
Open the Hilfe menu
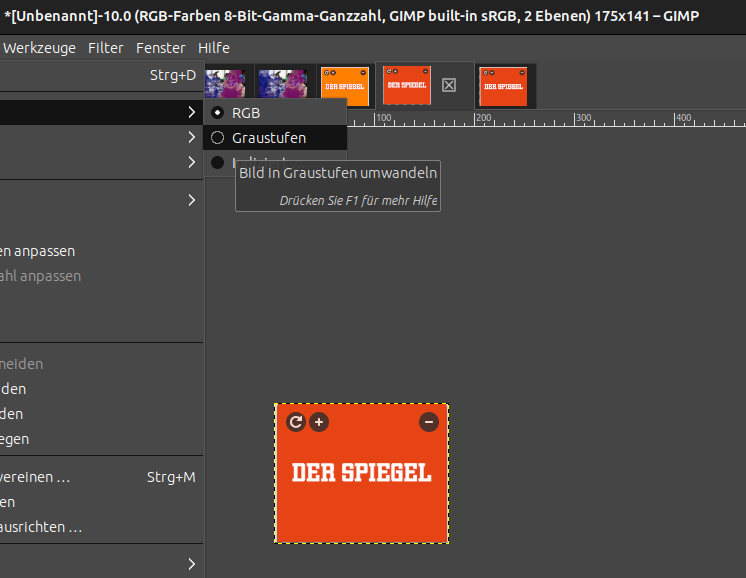(x=214, y=48)
